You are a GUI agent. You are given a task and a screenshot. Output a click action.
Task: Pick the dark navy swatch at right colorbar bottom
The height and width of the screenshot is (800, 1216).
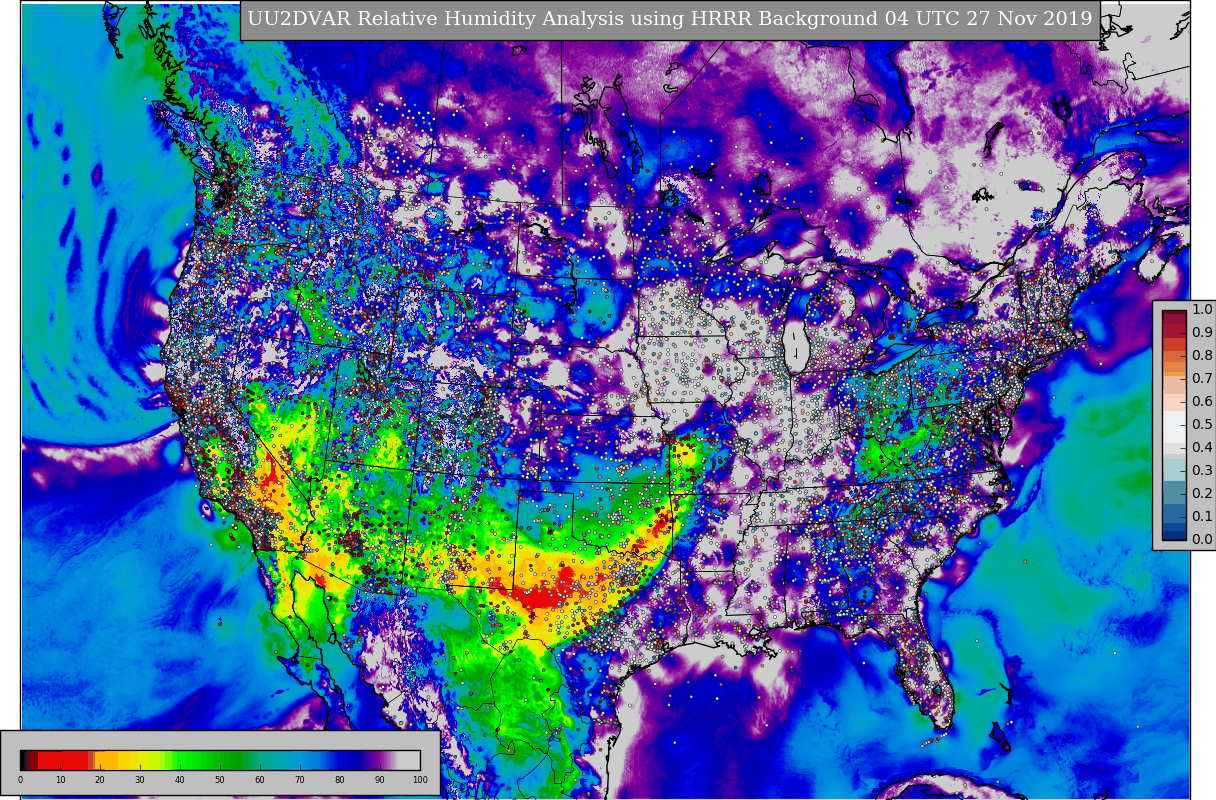click(1174, 534)
